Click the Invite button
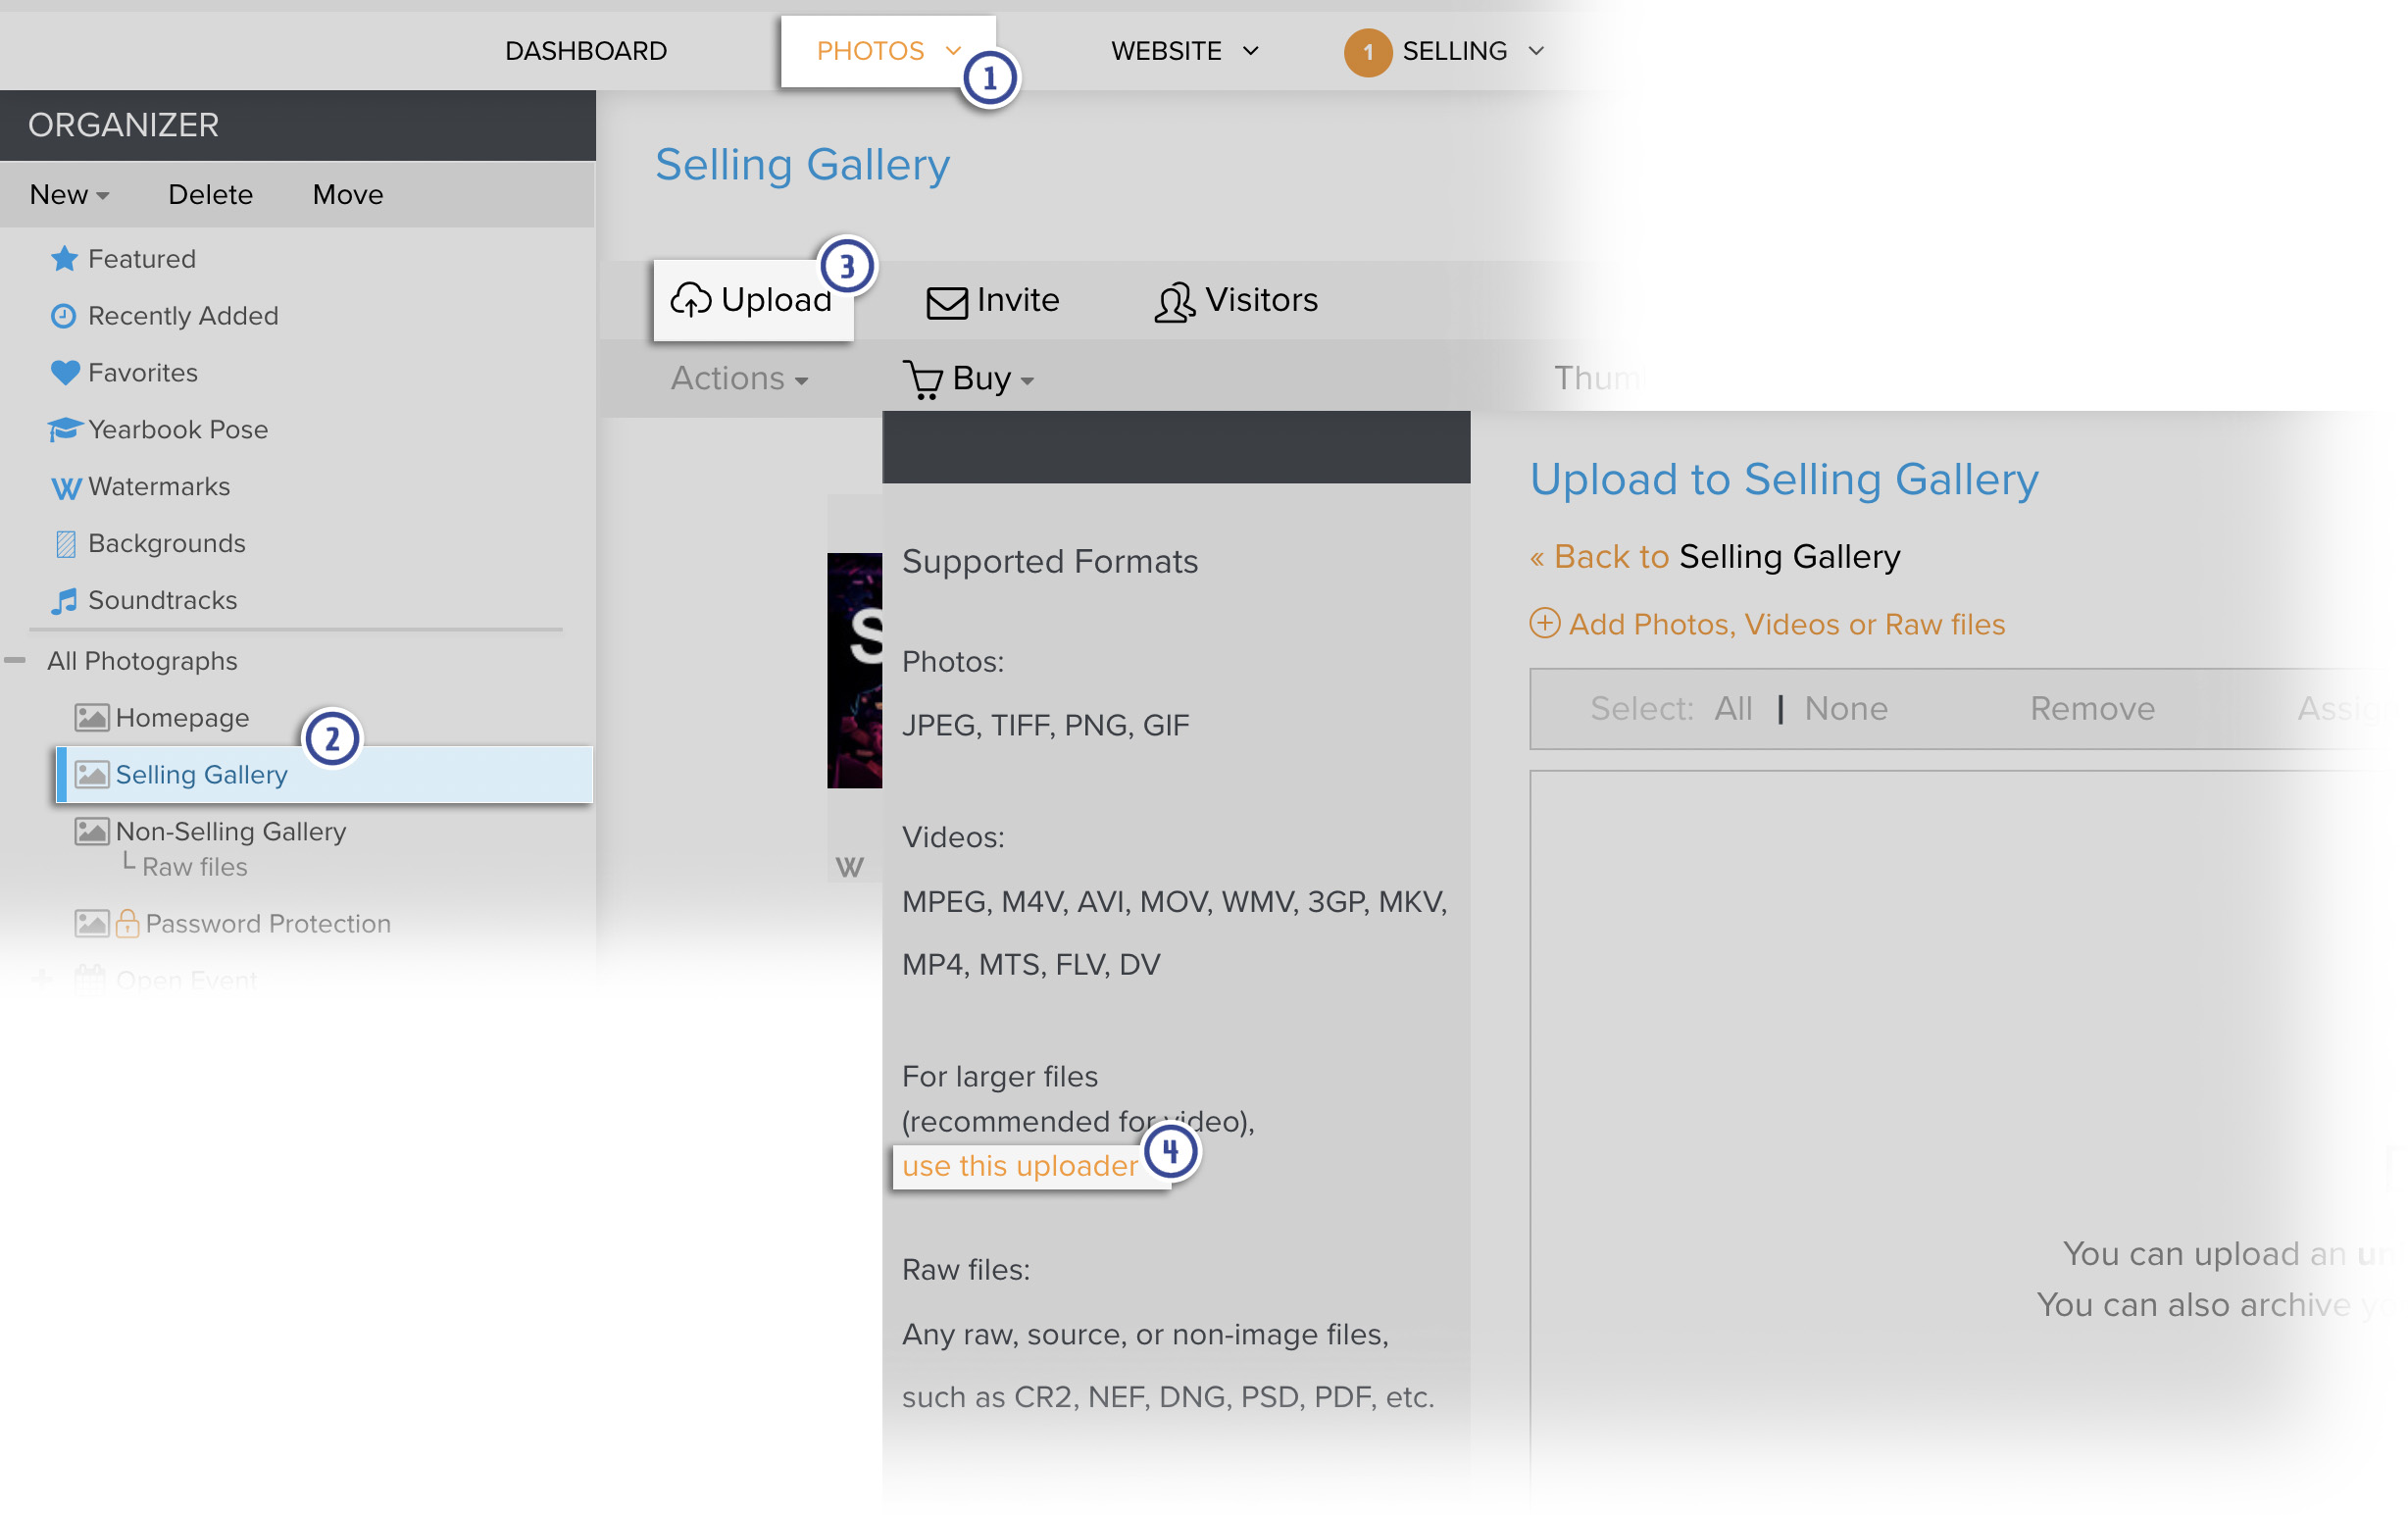Screen dimensions: 2408x1515 click(993, 300)
